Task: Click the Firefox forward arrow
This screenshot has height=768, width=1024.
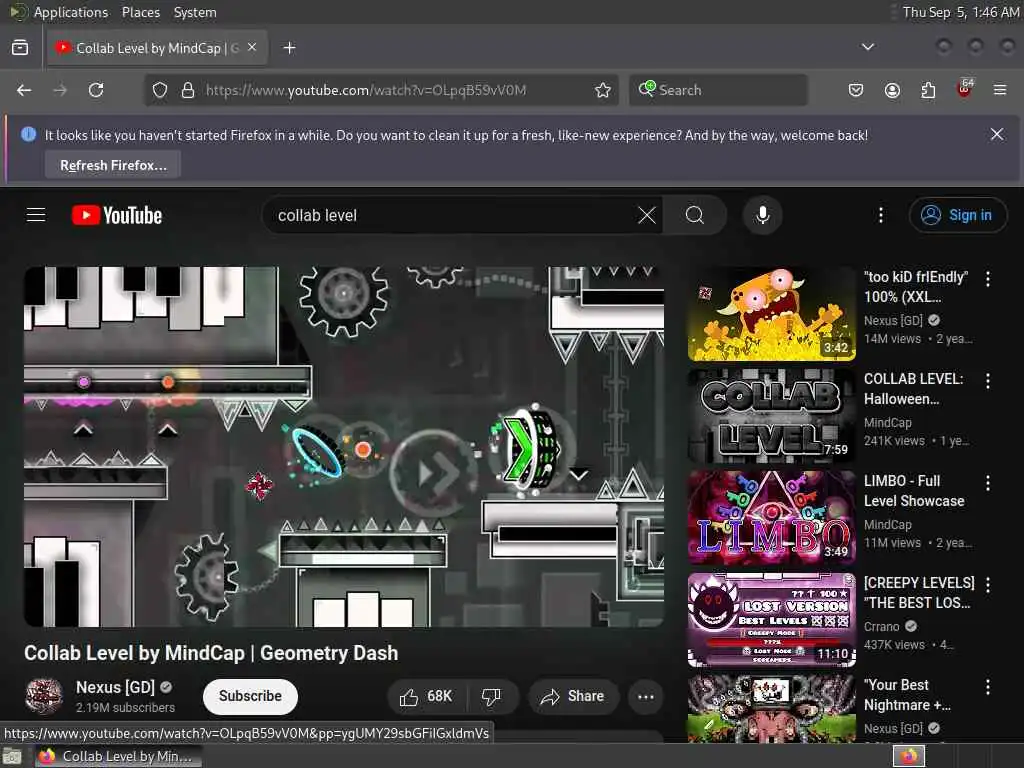Action: coord(60,90)
